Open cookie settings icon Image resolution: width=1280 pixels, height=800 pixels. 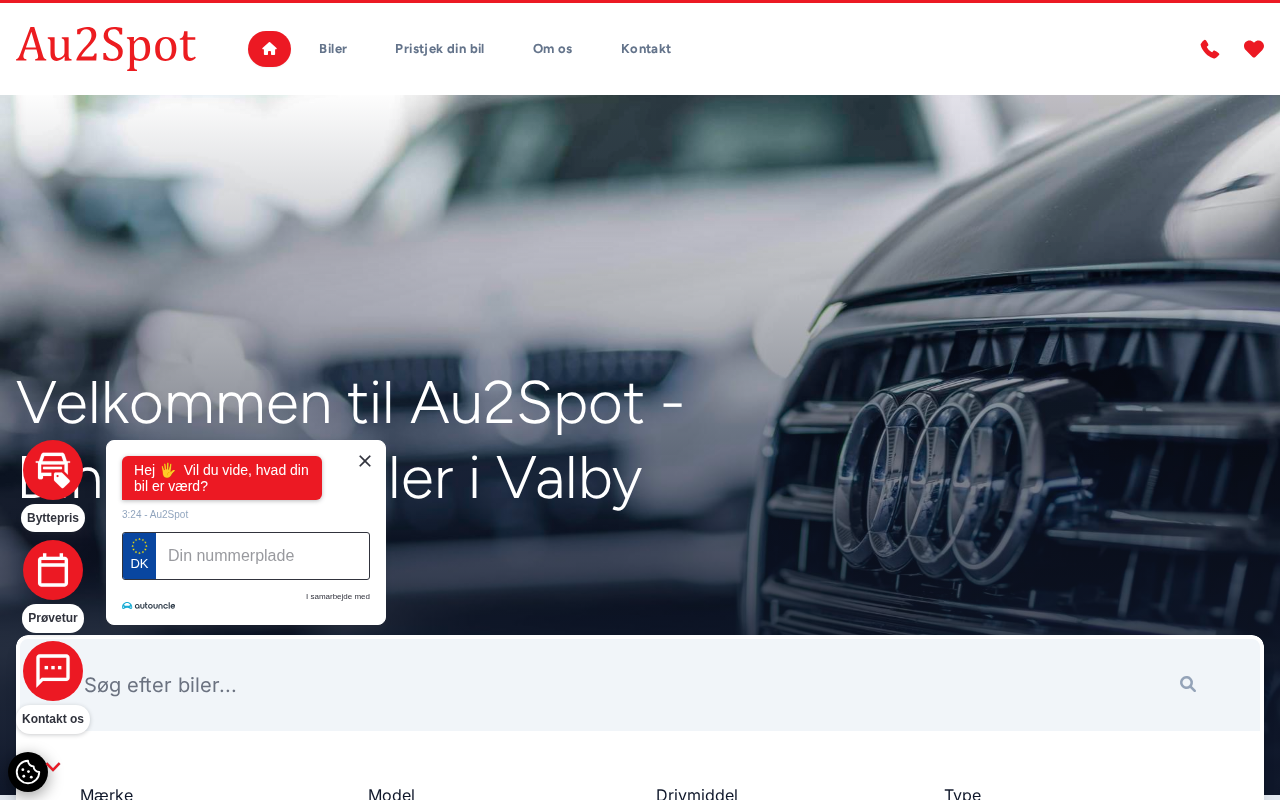(28, 772)
